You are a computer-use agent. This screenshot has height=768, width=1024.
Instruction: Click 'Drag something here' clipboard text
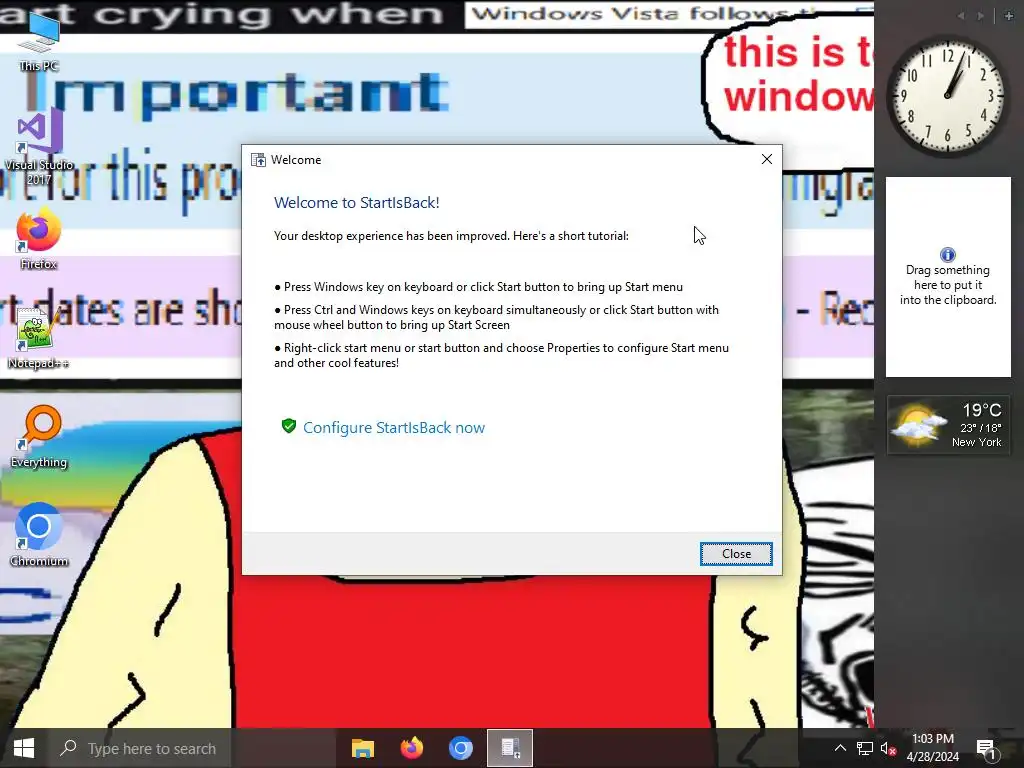(x=948, y=285)
